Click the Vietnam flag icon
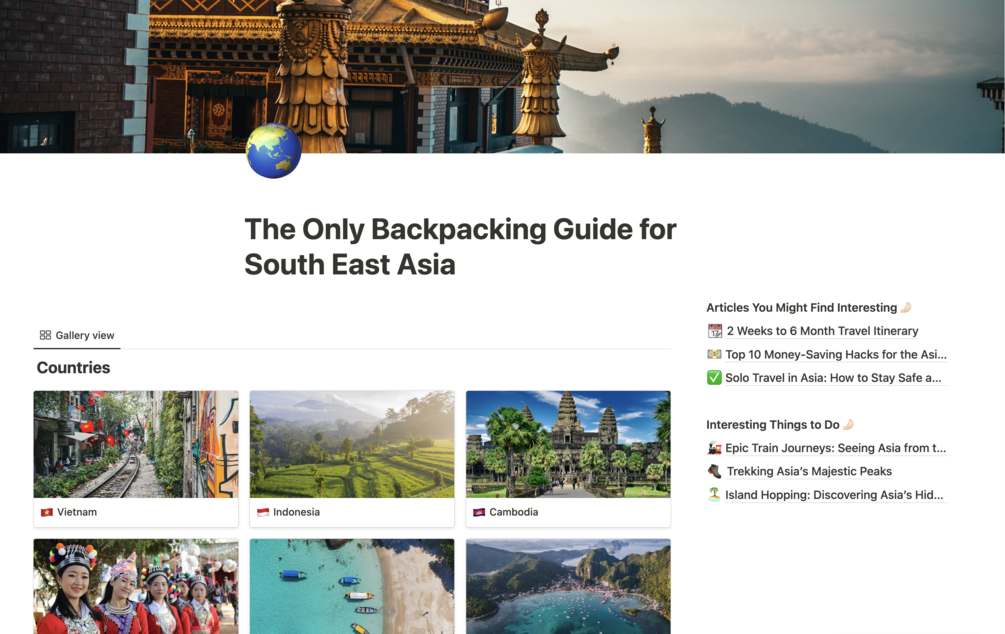The image size is (1005, 634). tap(47, 512)
